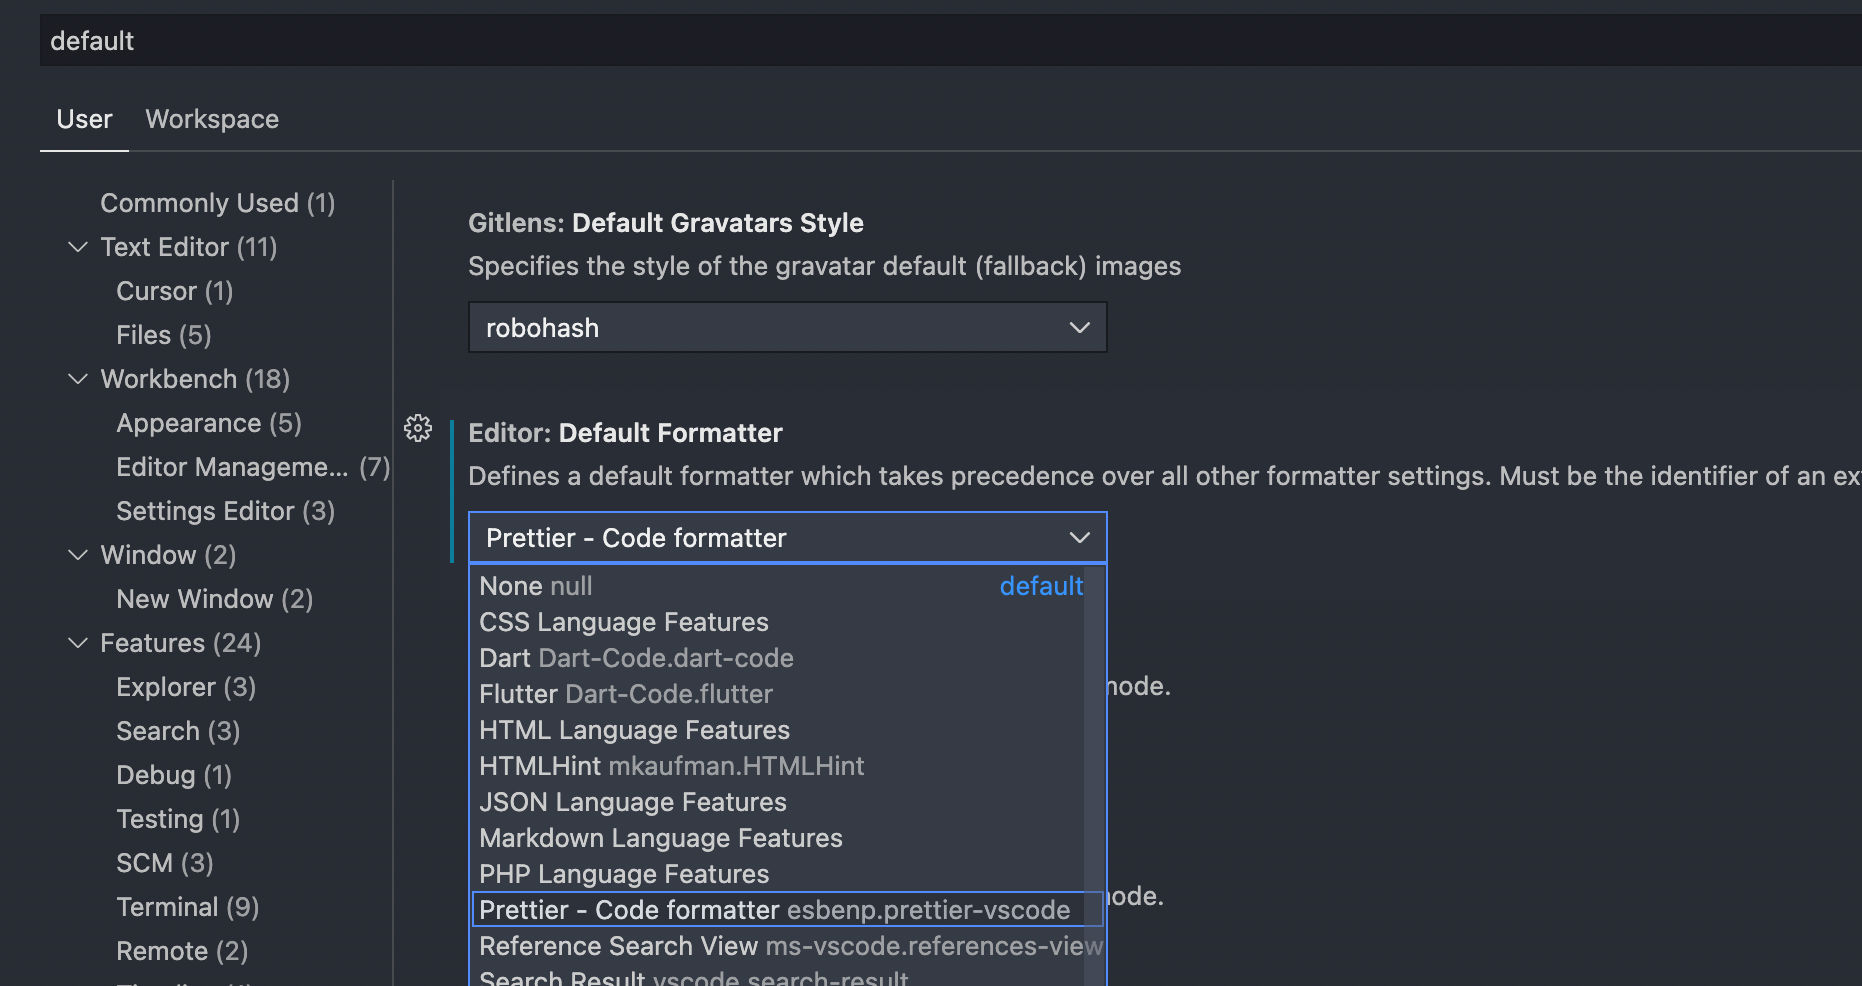This screenshot has width=1862, height=986.
Task: Choose Reference Search View formatter option
Action: pyautogui.click(x=788, y=946)
